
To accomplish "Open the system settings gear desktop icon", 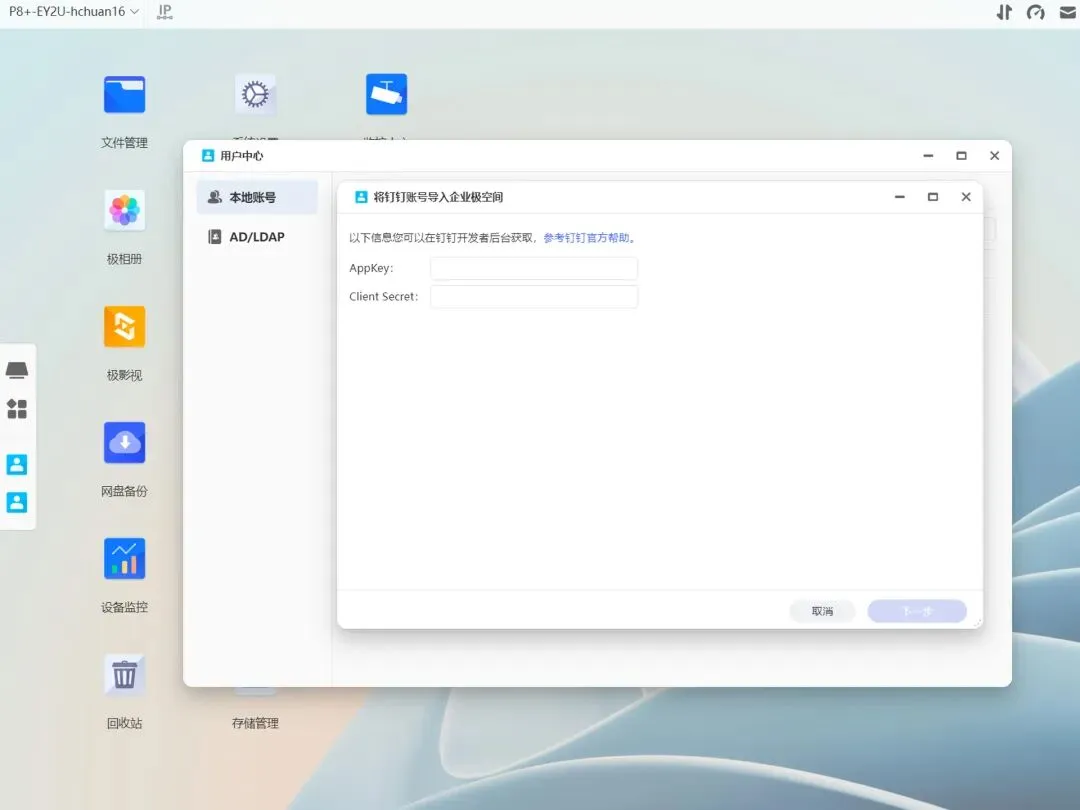I will (256, 94).
